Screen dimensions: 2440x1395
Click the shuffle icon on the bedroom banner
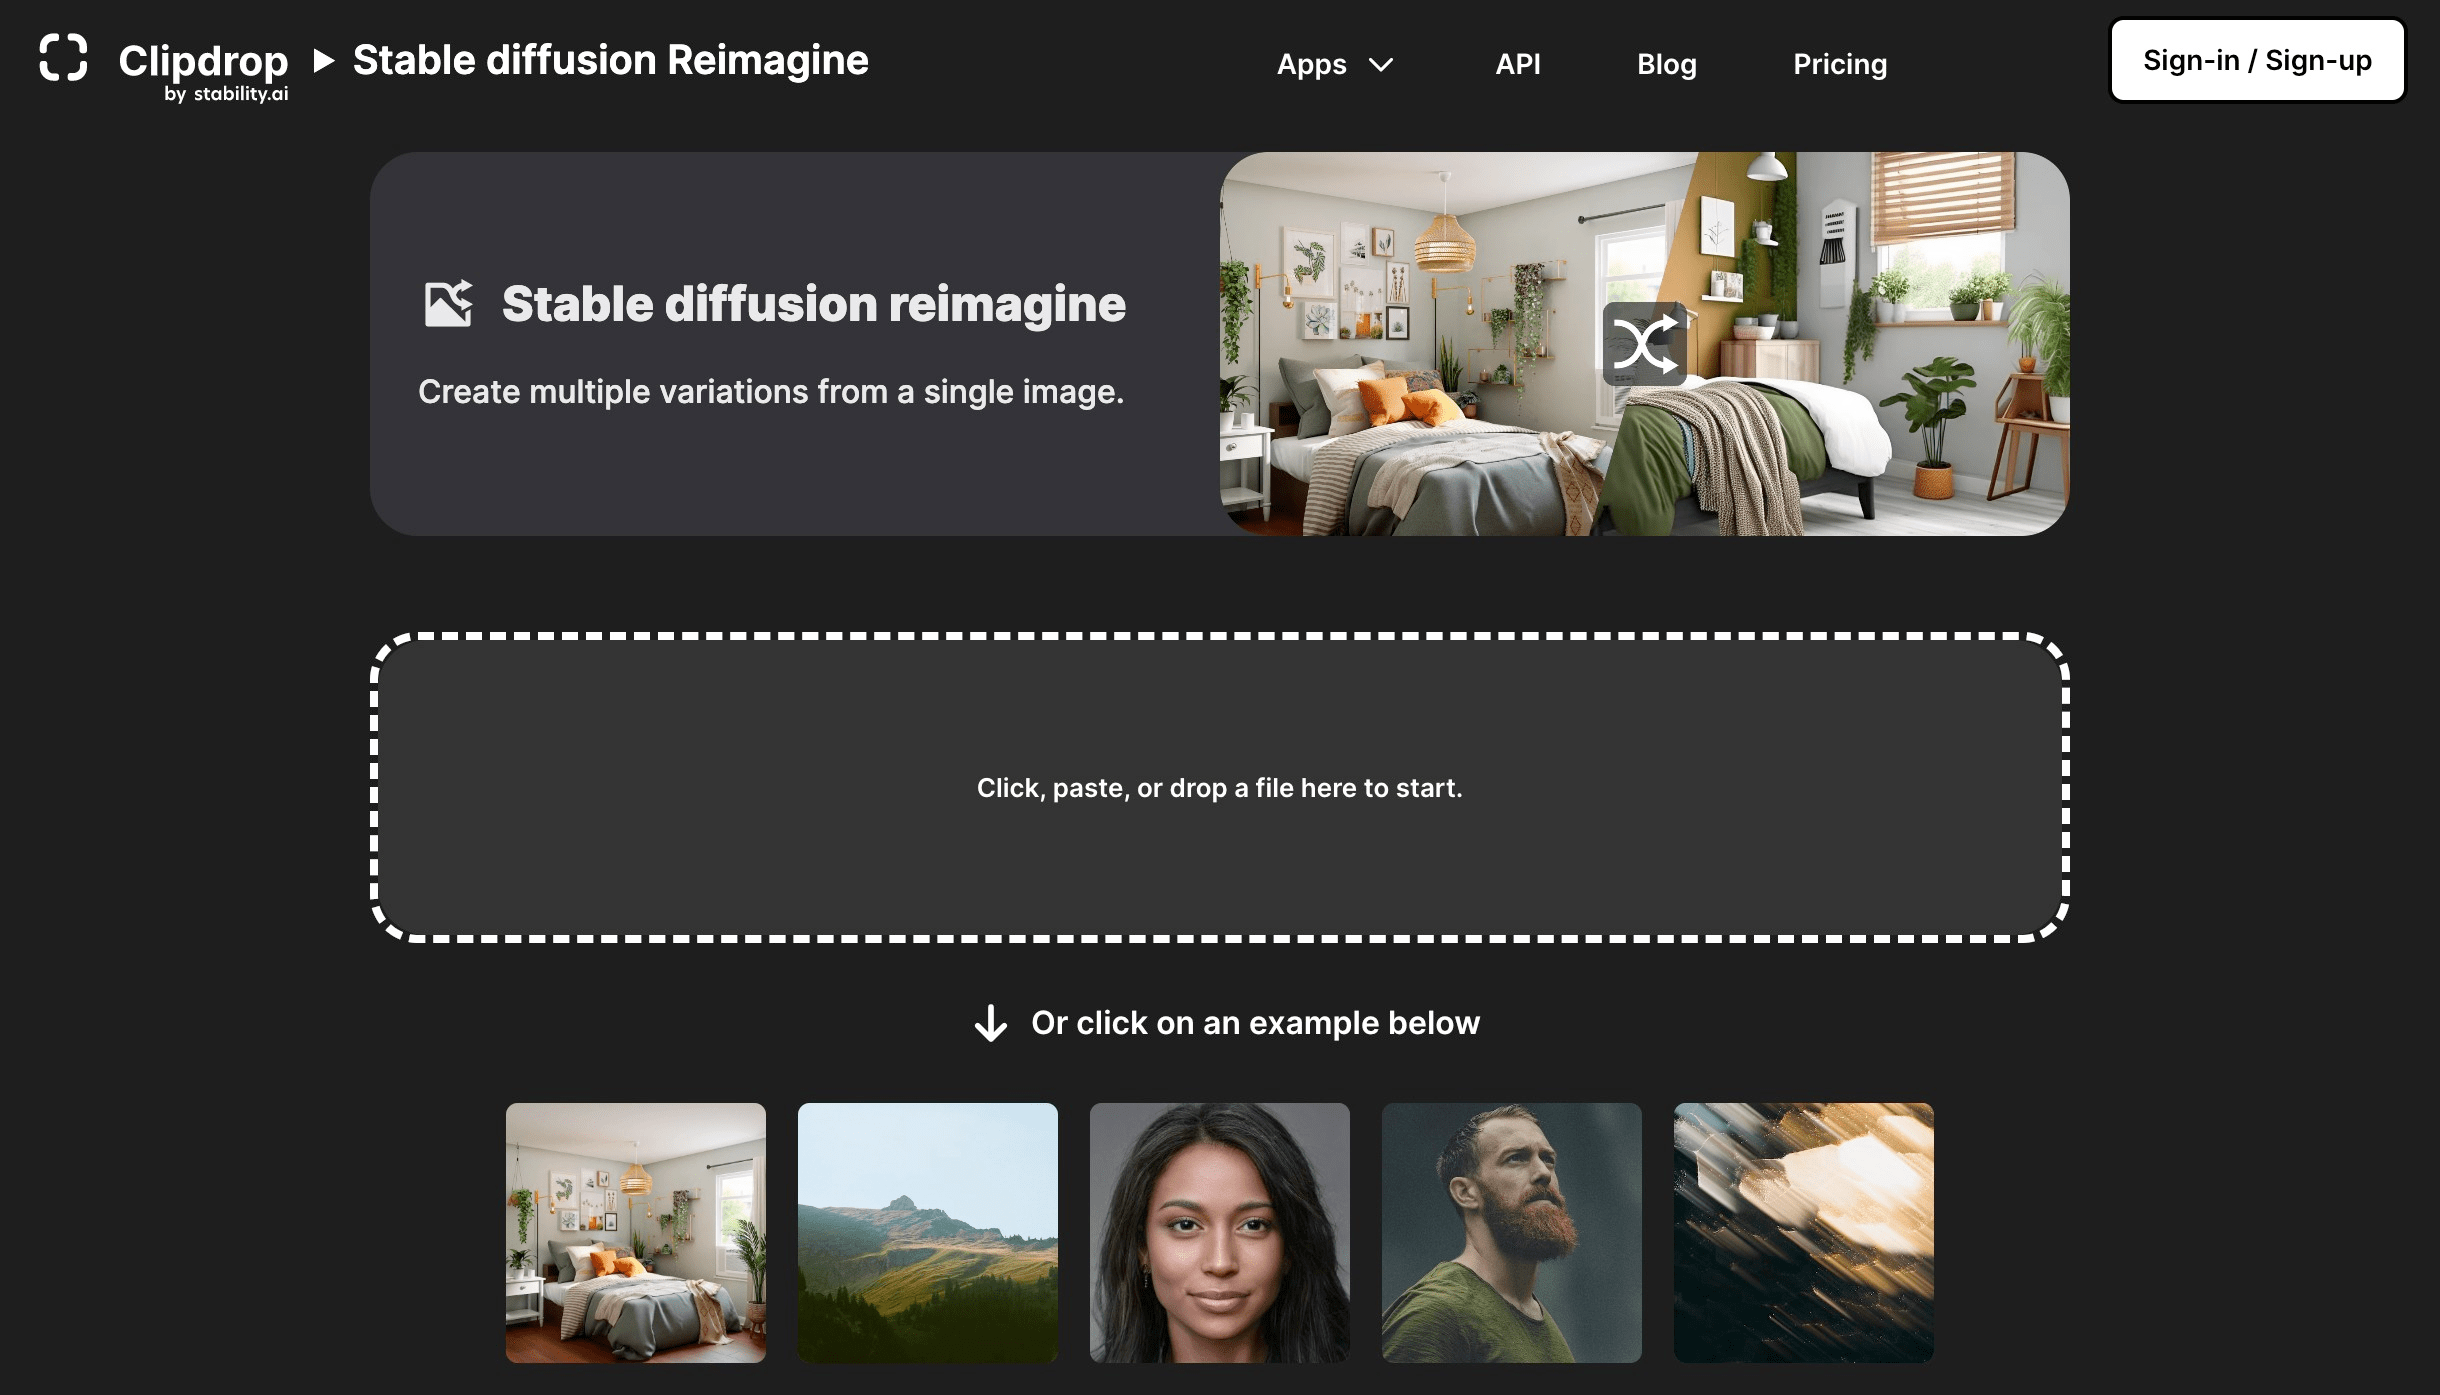tap(1644, 344)
